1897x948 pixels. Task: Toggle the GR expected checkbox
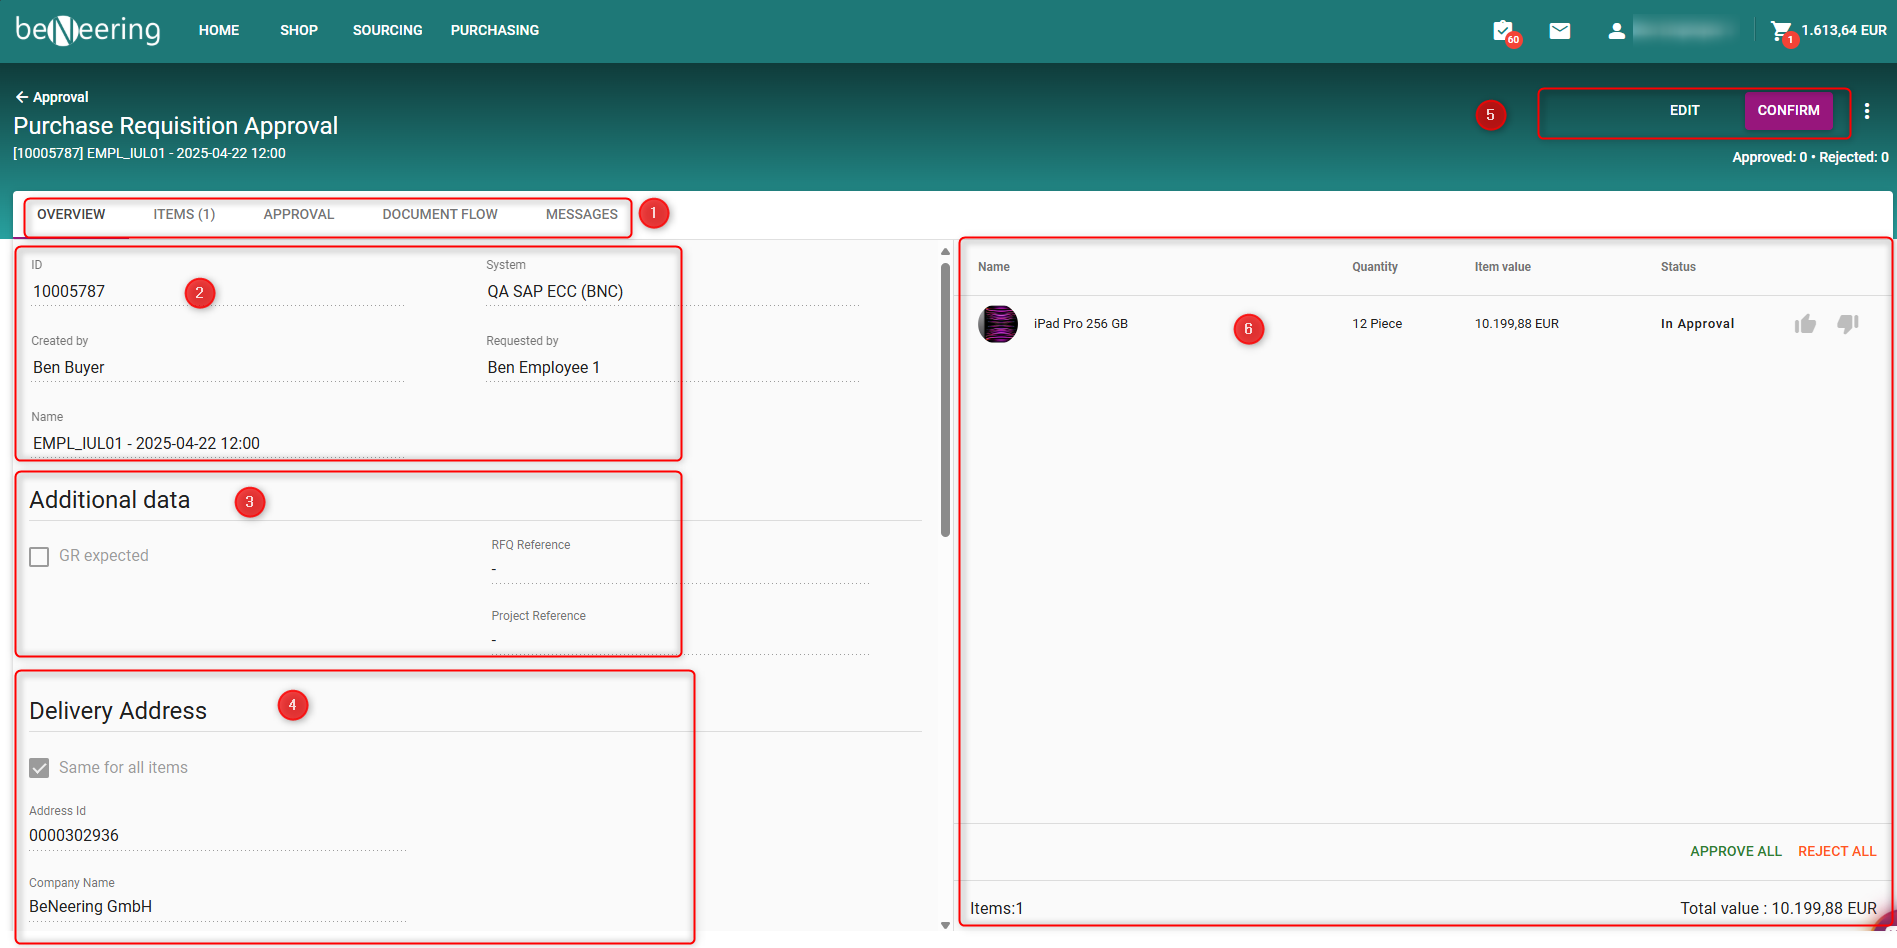click(x=39, y=557)
